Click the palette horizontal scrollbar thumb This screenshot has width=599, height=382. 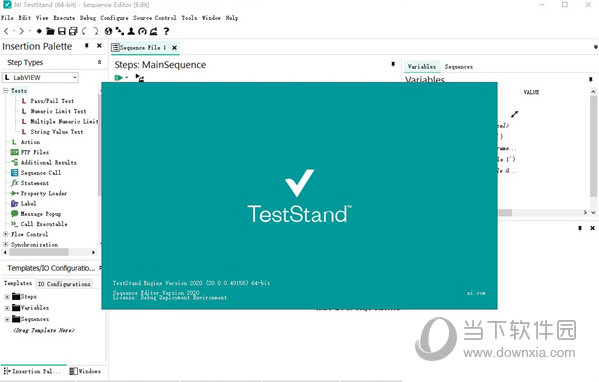coord(39,252)
